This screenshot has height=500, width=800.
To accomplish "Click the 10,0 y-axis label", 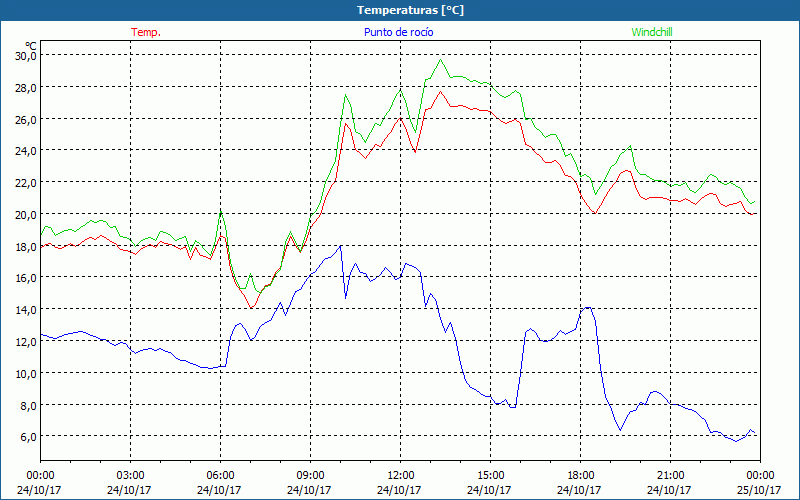I will [x=26, y=373].
